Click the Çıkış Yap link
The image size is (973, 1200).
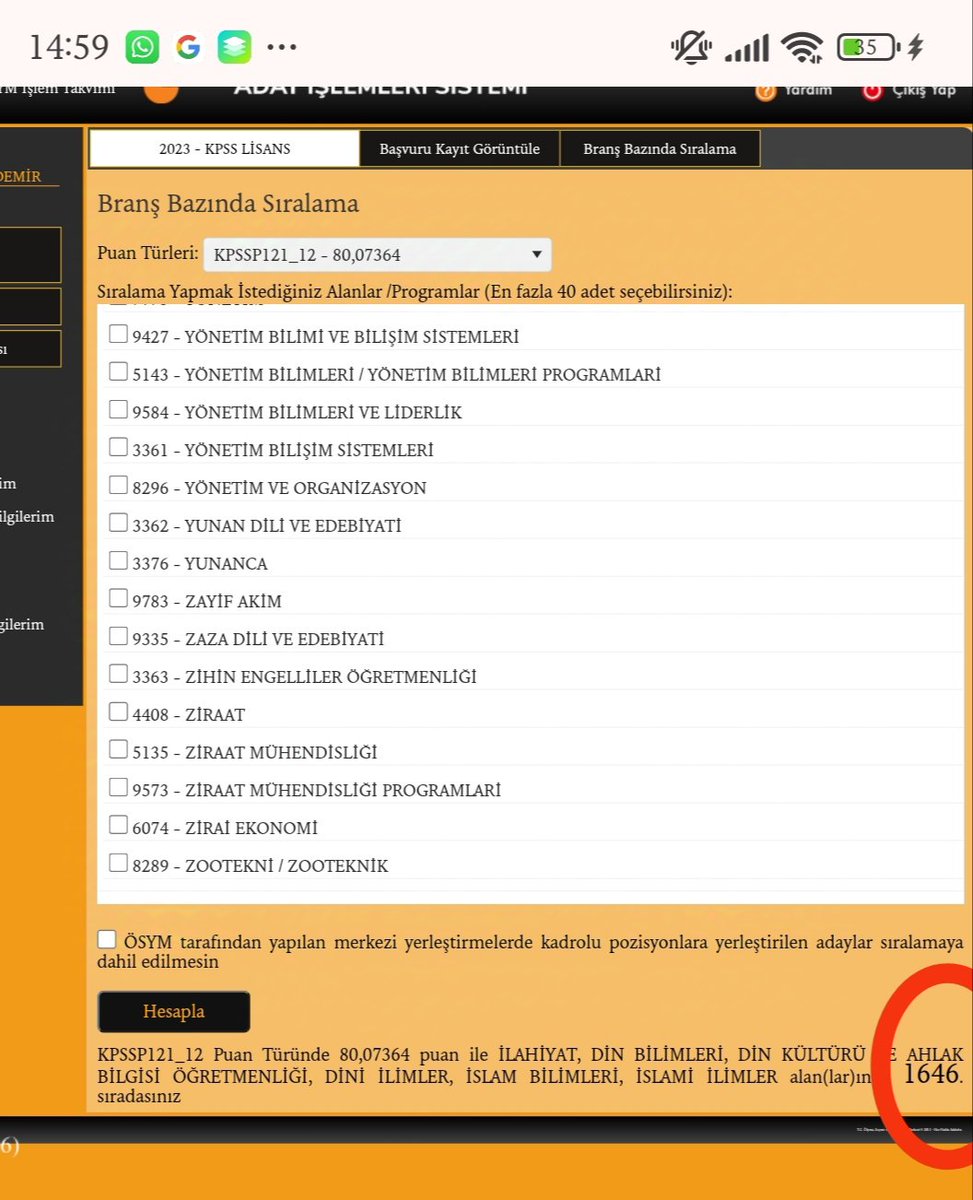tap(924, 90)
